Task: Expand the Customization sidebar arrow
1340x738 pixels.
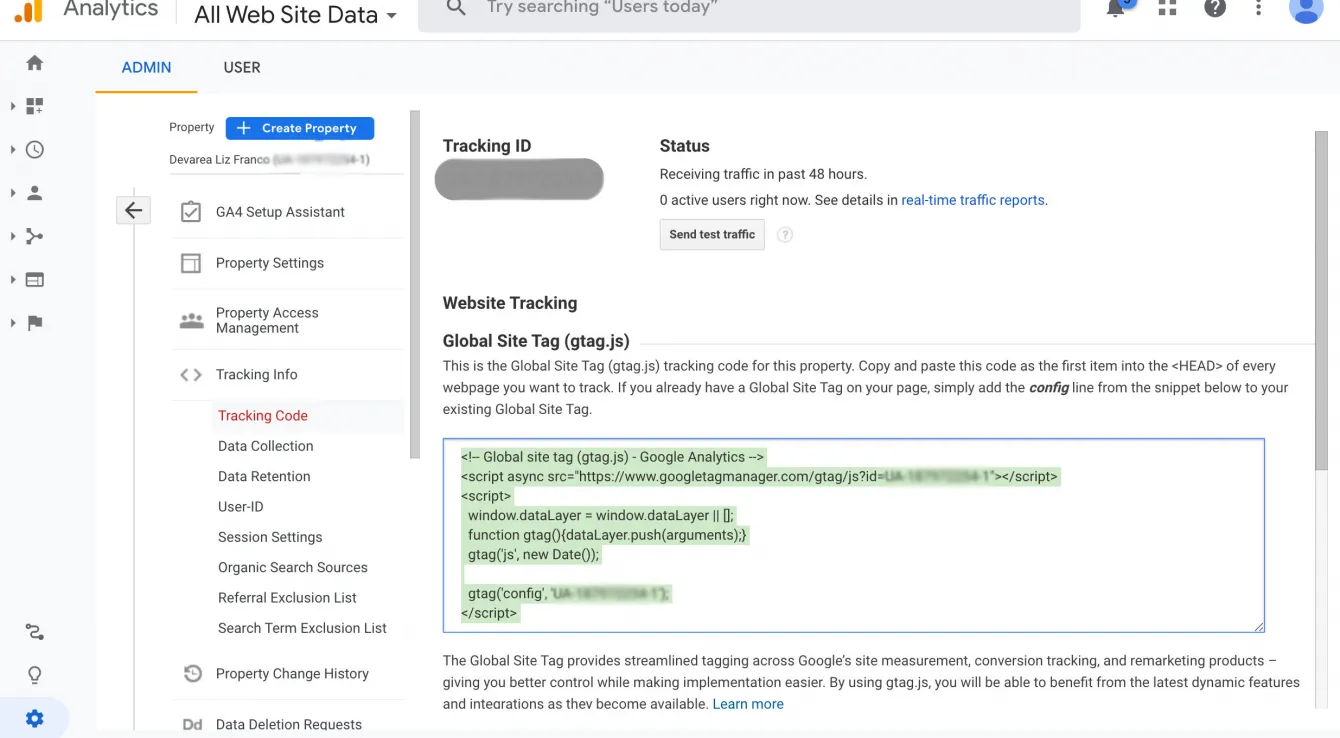Action: click(13, 106)
